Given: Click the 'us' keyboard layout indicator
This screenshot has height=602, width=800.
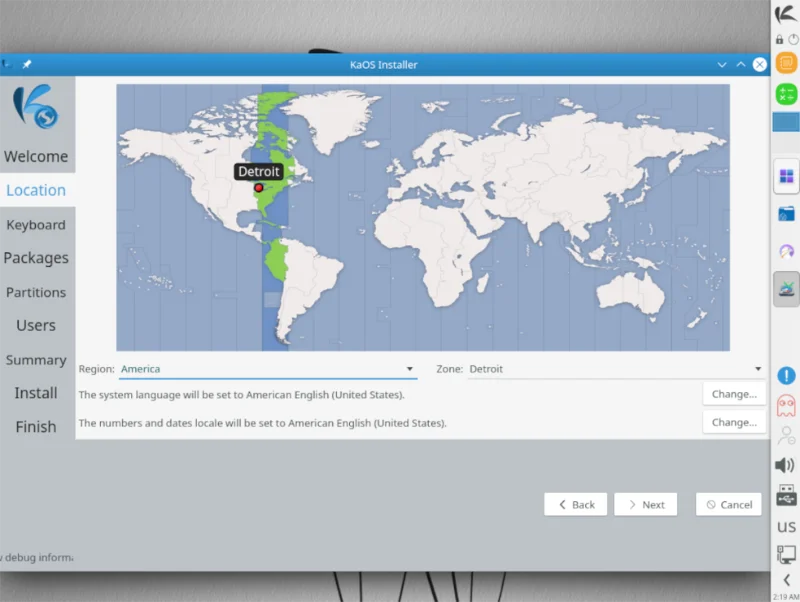Looking at the screenshot, I should [x=786, y=526].
